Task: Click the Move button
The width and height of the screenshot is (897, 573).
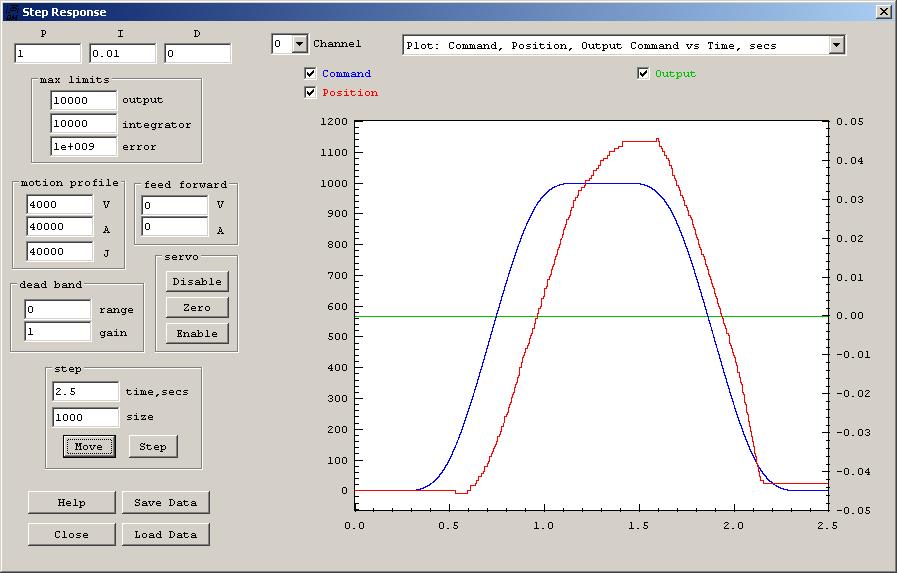Action: coord(89,446)
